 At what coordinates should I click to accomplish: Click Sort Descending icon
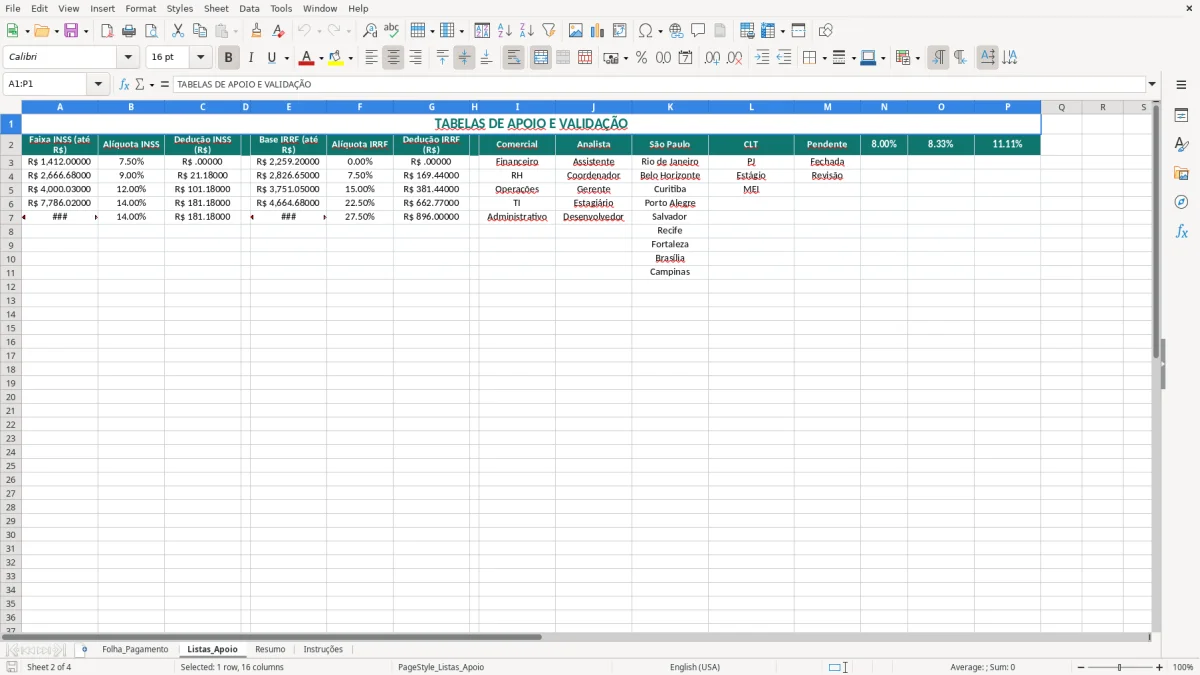(526, 31)
